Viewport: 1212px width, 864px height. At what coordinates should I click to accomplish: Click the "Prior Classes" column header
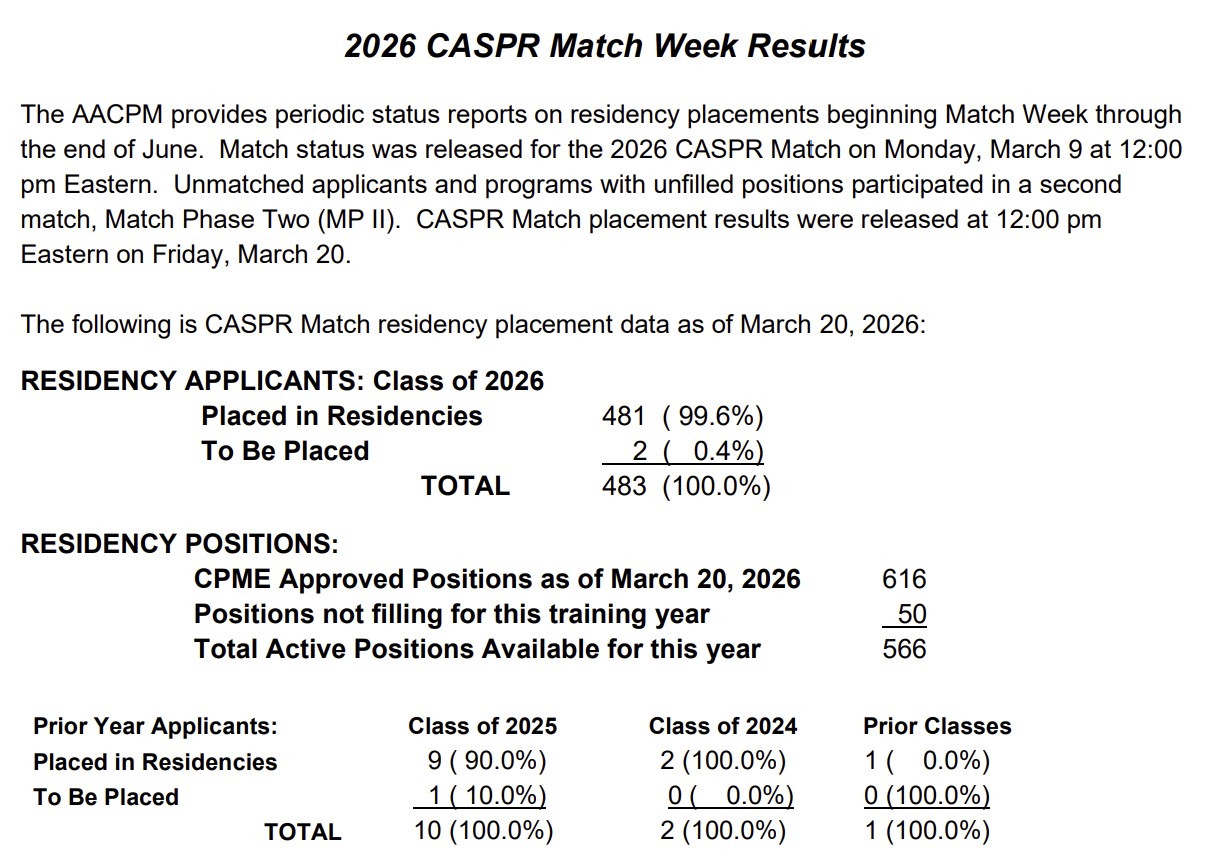[x=937, y=726]
